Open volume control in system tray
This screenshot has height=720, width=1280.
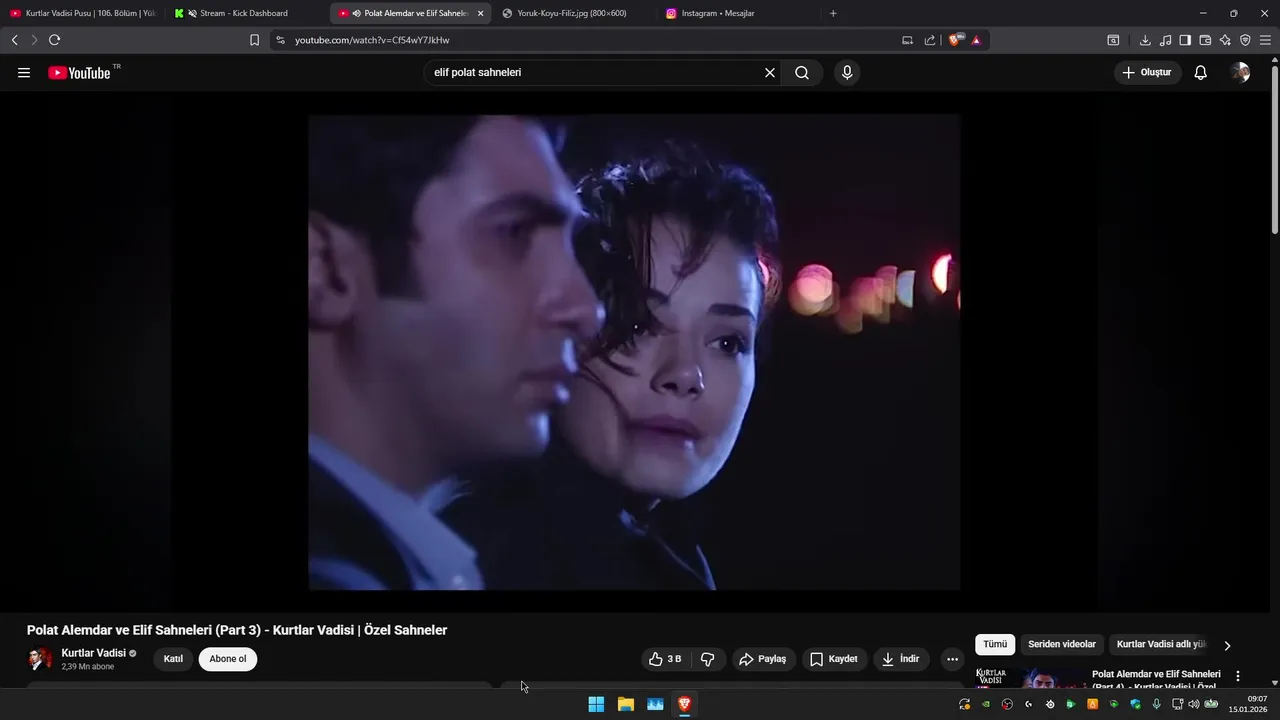(x=1193, y=704)
